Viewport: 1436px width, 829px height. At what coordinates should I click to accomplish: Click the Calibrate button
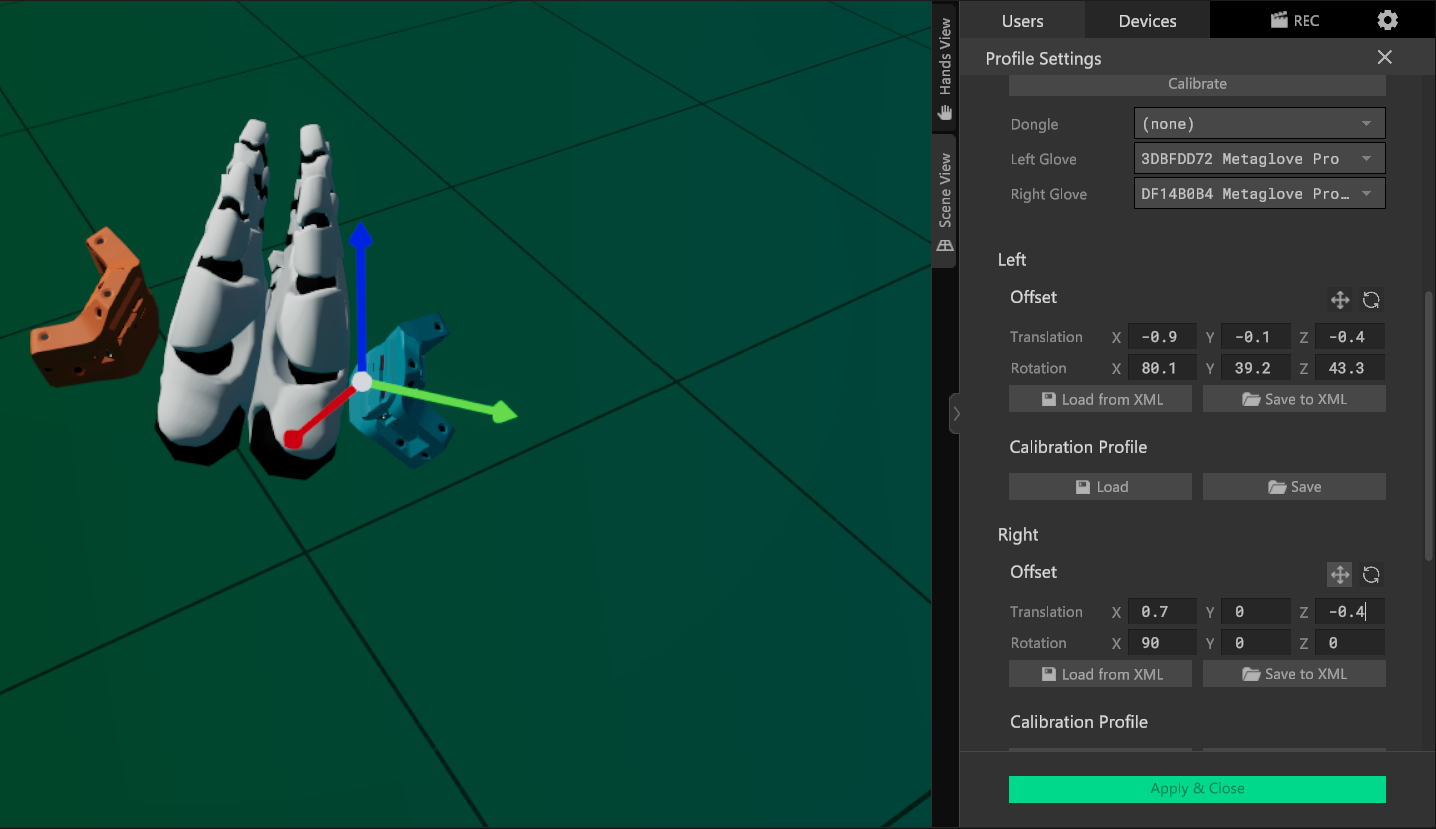(1197, 84)
